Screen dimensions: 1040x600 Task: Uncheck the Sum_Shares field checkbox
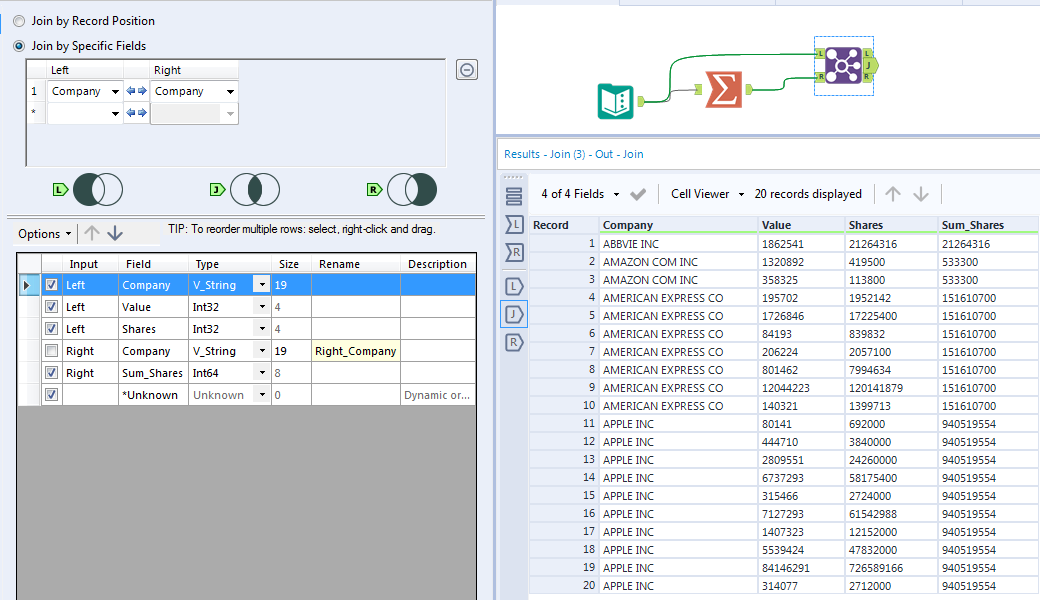click(51, 373)
